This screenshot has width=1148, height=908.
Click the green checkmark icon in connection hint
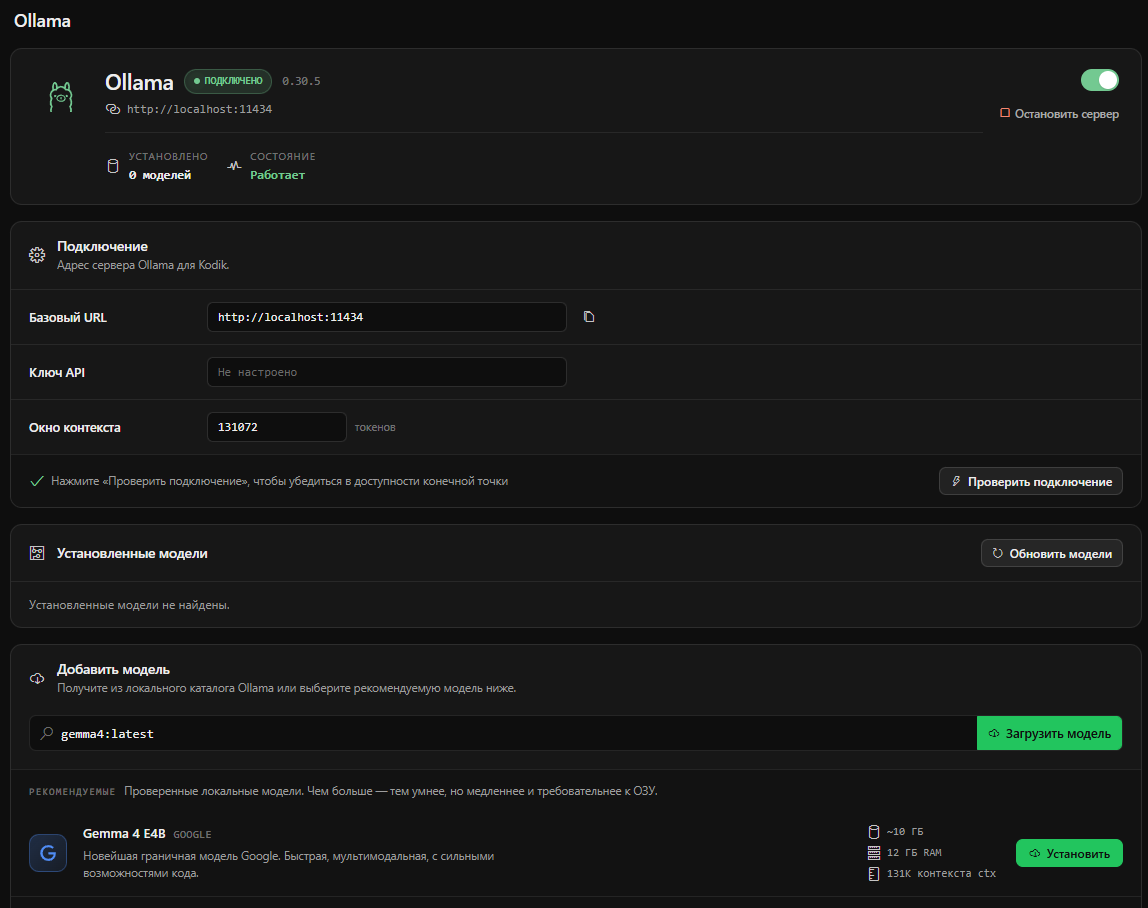(x=37, y=481)
